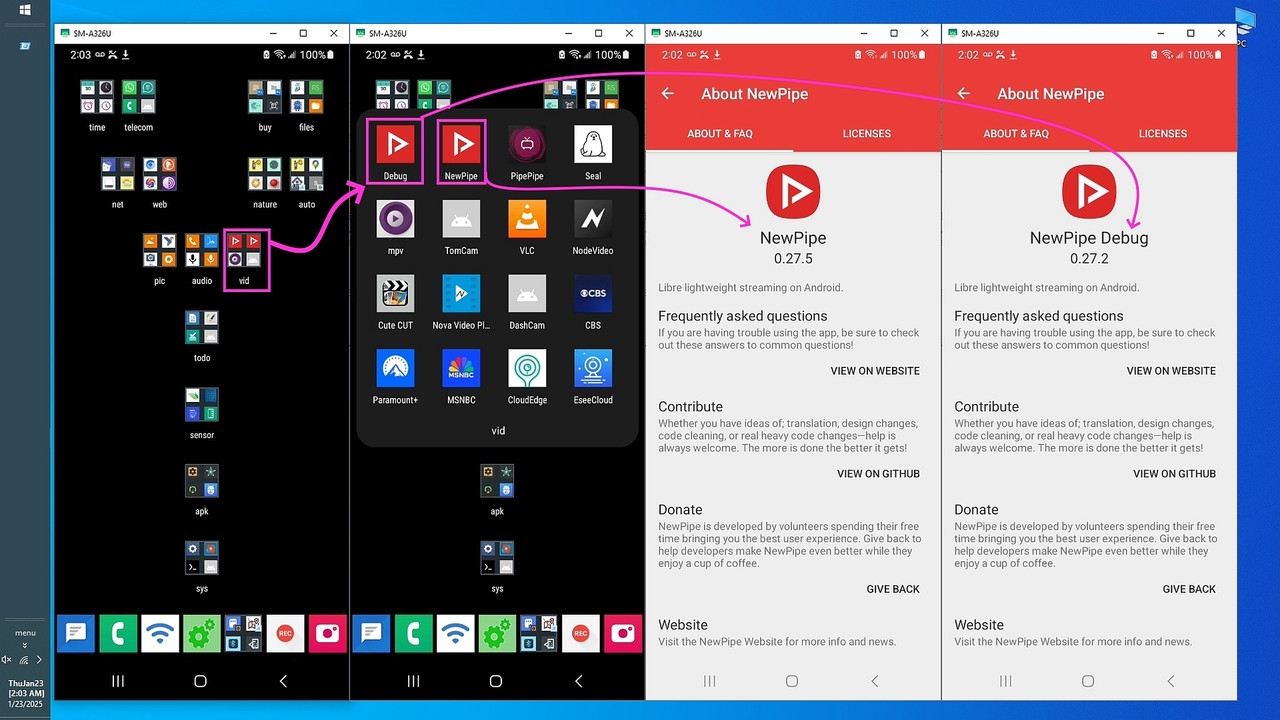This screenshot has height=720, width=1280.
Task: Open the Phone dialer in home screen window dock
Action: 118,633
